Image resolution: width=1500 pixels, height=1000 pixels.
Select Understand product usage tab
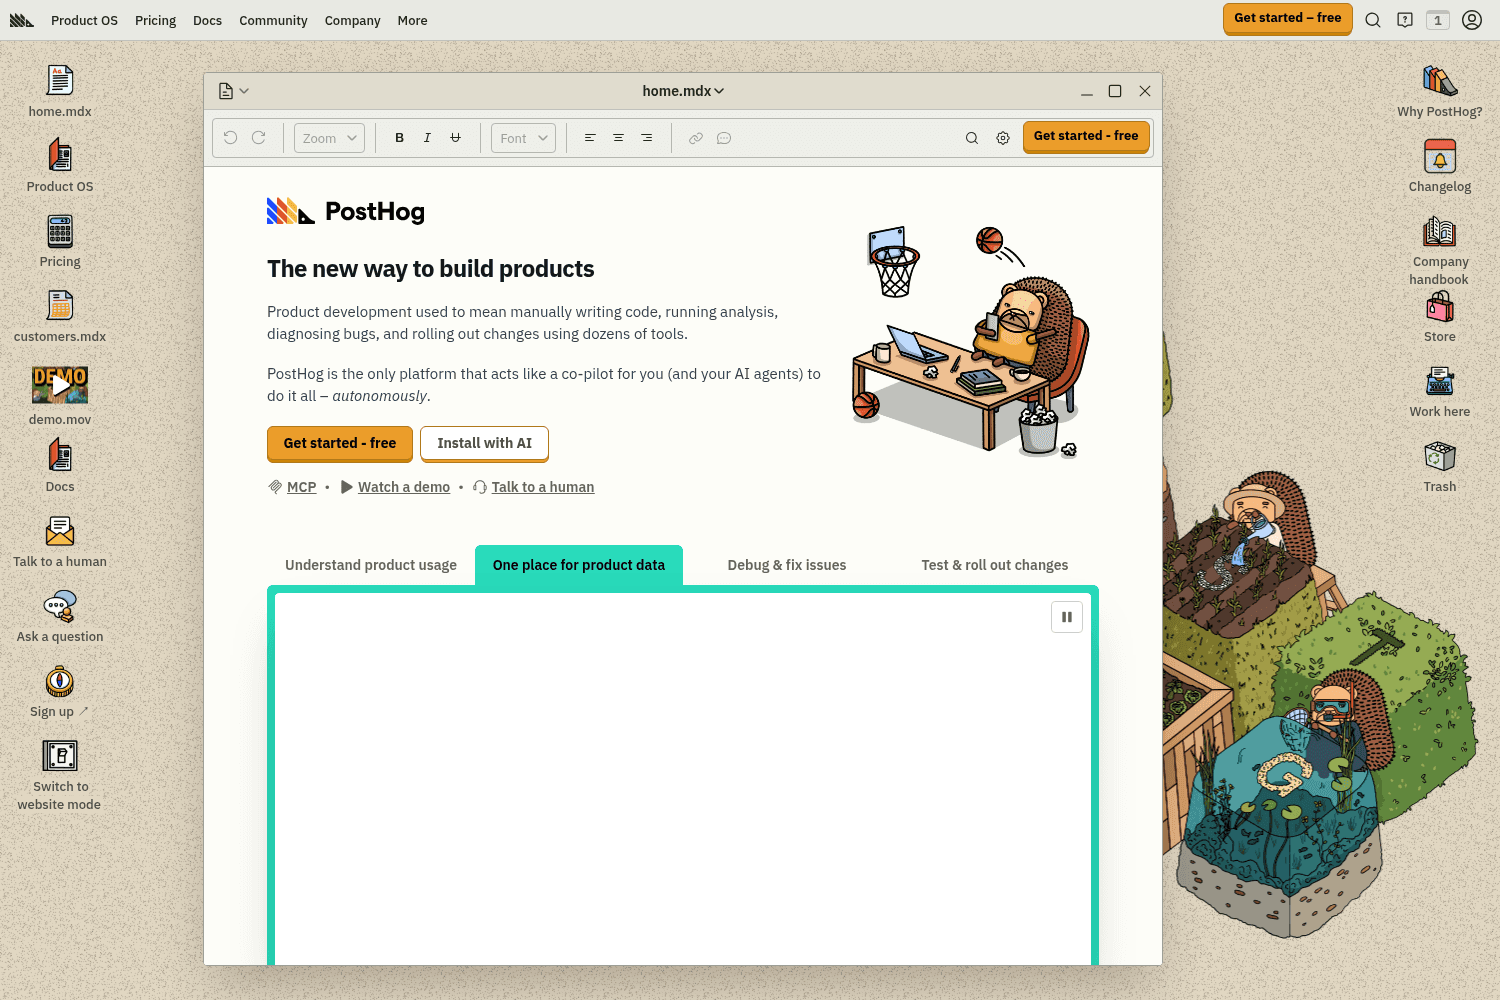coord(371,565)
